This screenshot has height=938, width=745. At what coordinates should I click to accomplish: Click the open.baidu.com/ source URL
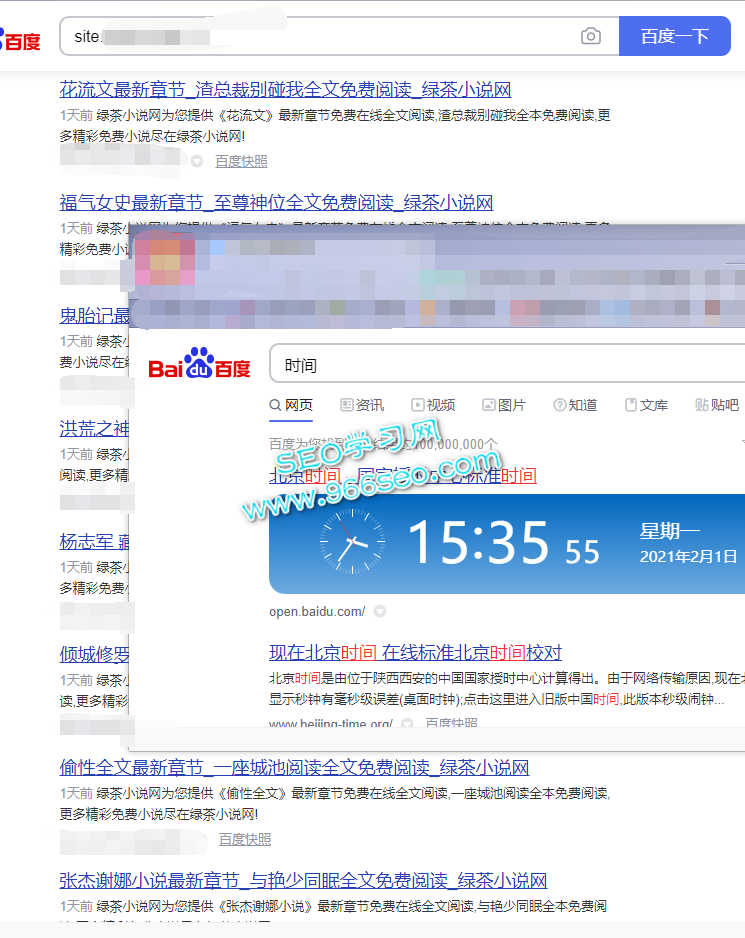click(317, 611)
